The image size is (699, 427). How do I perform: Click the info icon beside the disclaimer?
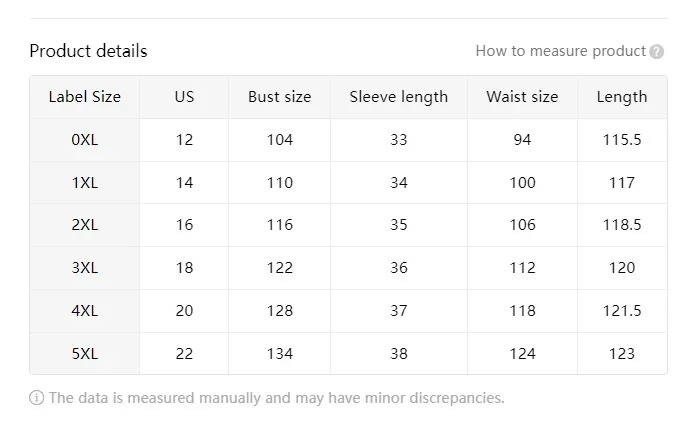[37, 398]
